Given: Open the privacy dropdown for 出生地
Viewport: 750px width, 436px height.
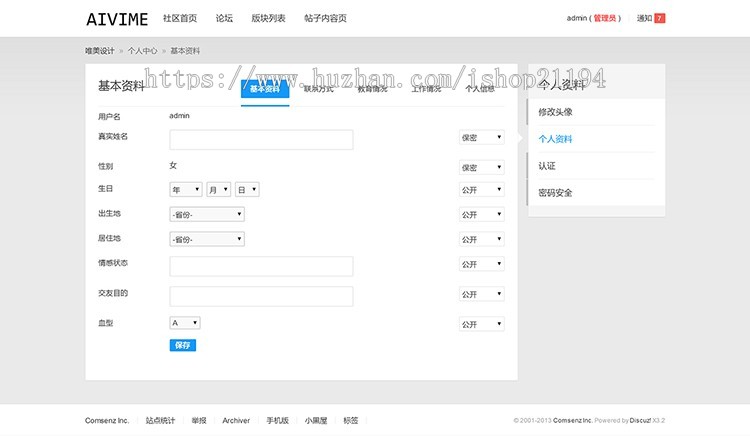Looking at the screenshot, I should tap(481, 215).
